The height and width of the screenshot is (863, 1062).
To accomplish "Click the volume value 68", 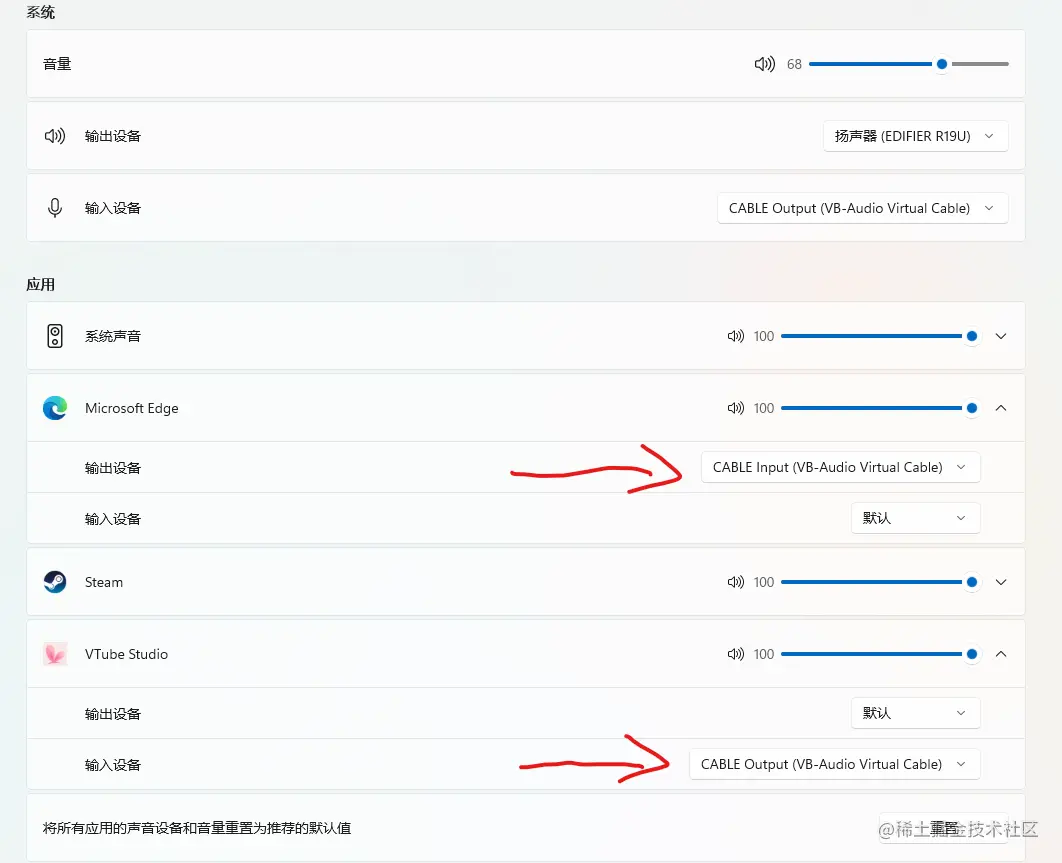I will pos(794,64).
